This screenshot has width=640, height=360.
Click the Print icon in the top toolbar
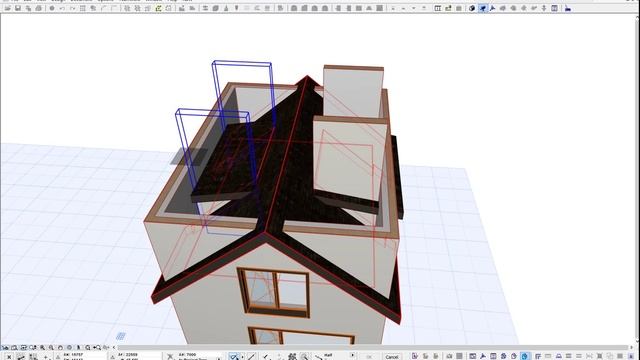tap(39, 8)
